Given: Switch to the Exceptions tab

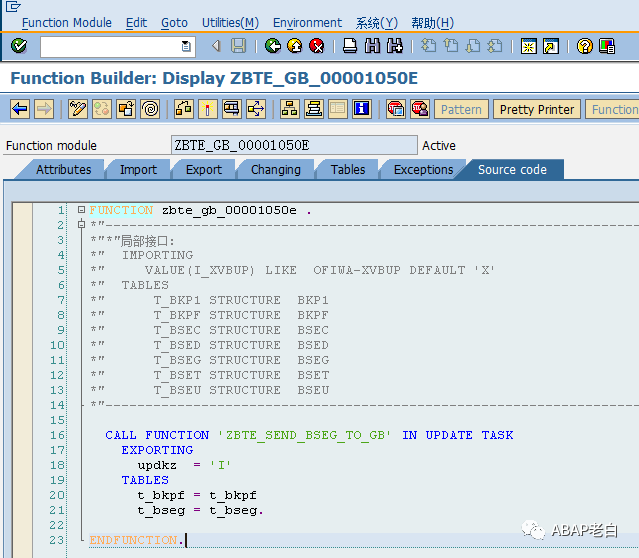Looking at the screenshot, I should pos(423,170).
